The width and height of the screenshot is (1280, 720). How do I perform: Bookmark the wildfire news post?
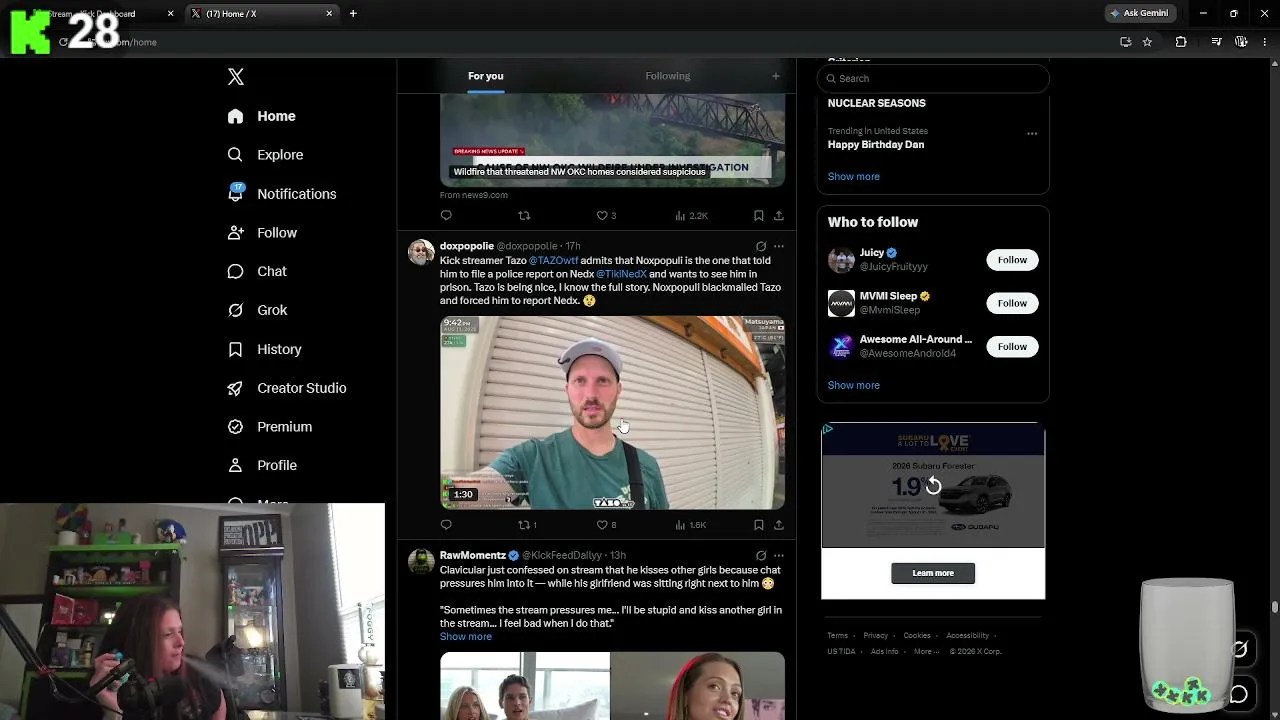[759, 215]
